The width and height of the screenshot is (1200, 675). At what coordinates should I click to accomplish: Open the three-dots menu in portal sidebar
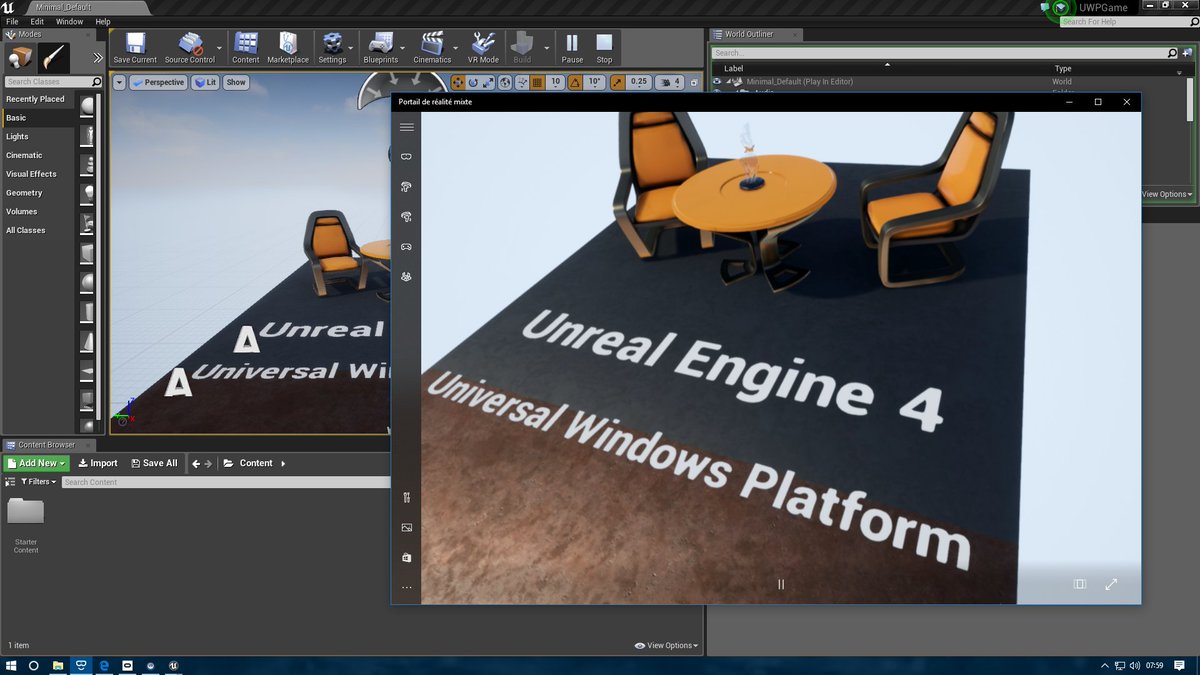[x=406, y=588]
